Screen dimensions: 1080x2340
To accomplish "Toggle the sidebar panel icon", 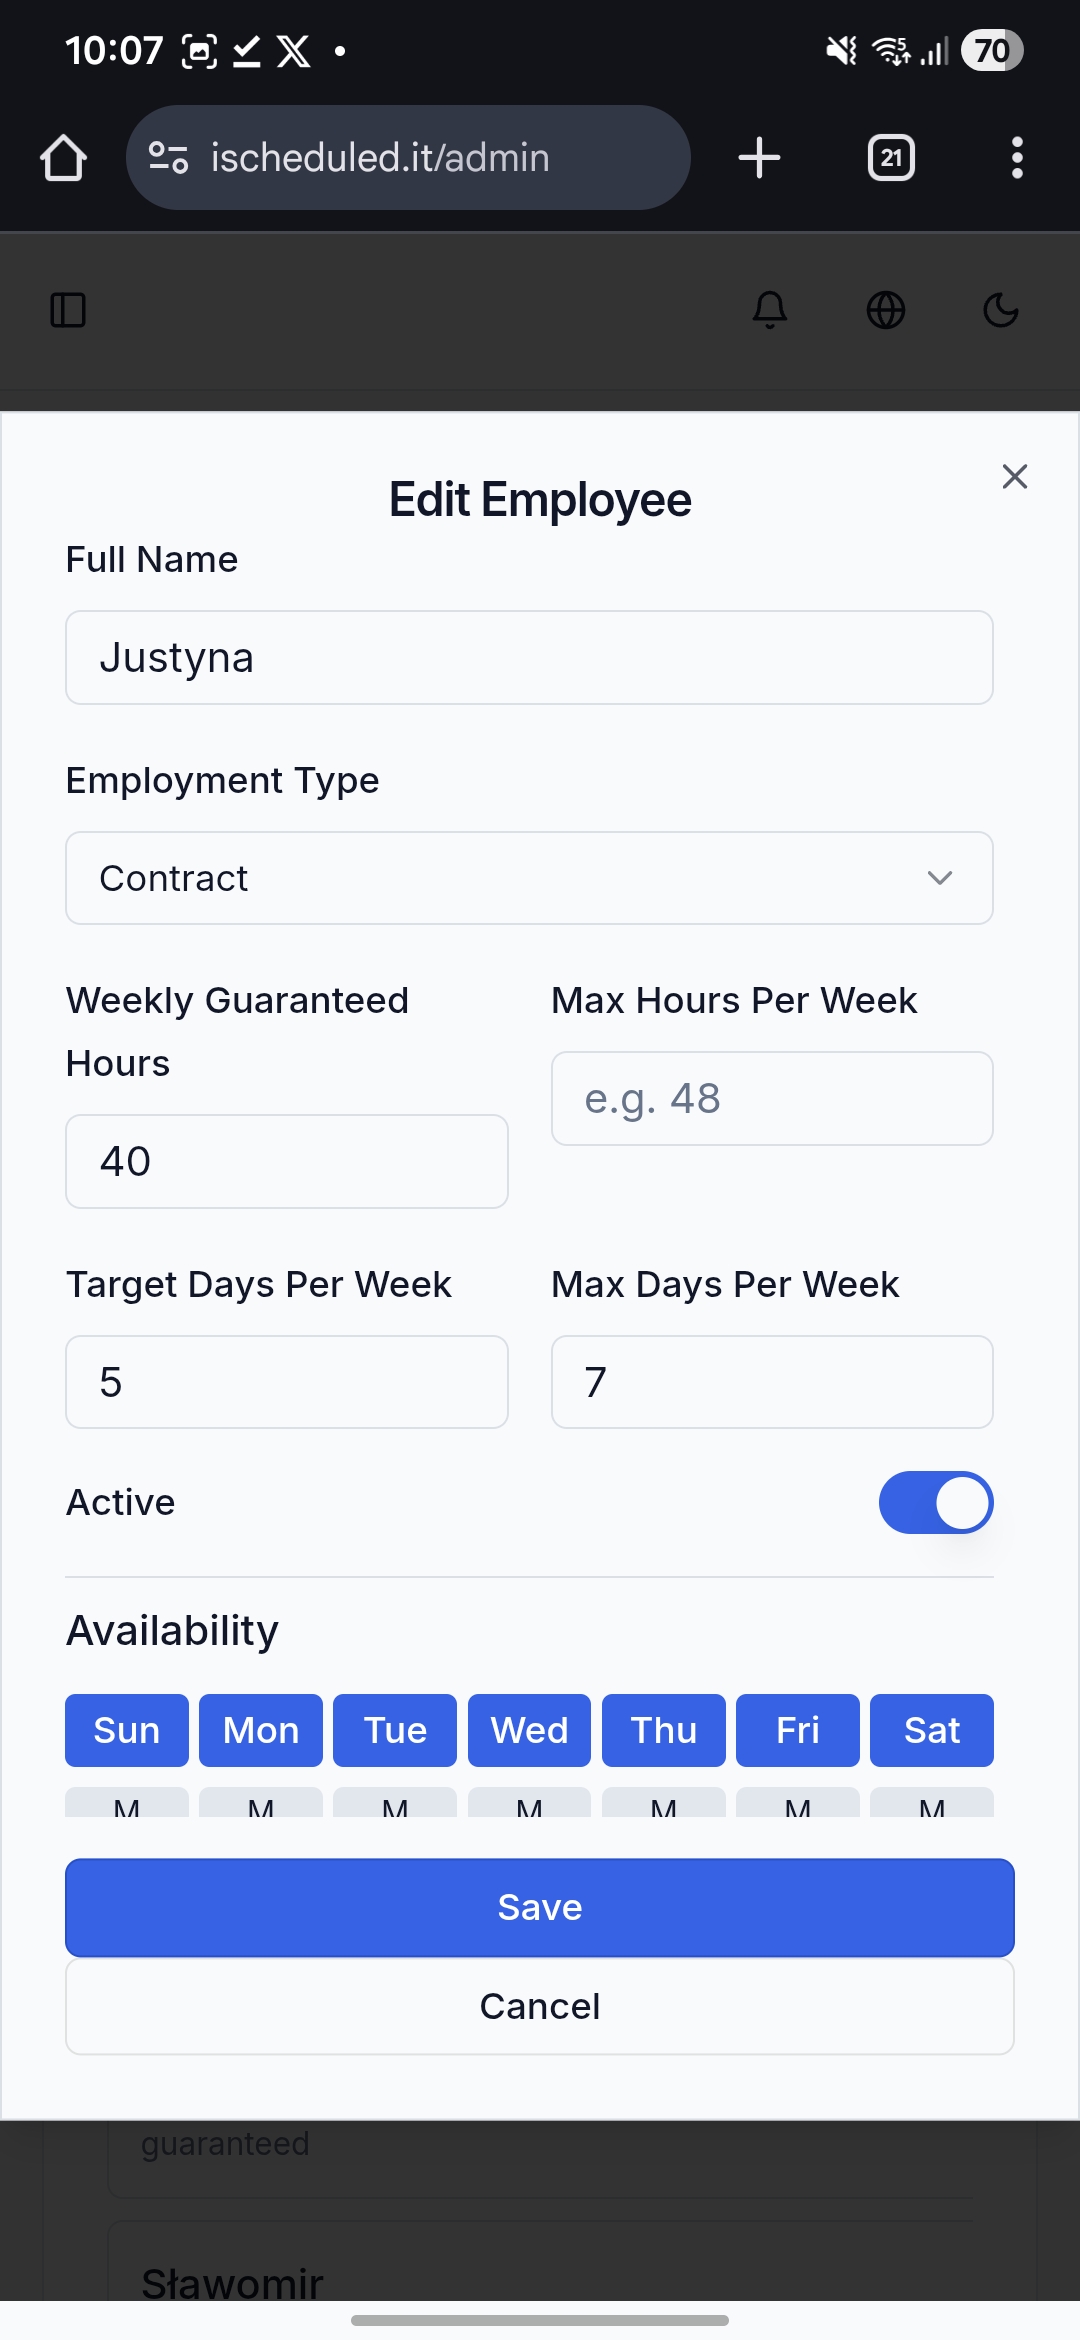I will [x=68, y=310].
